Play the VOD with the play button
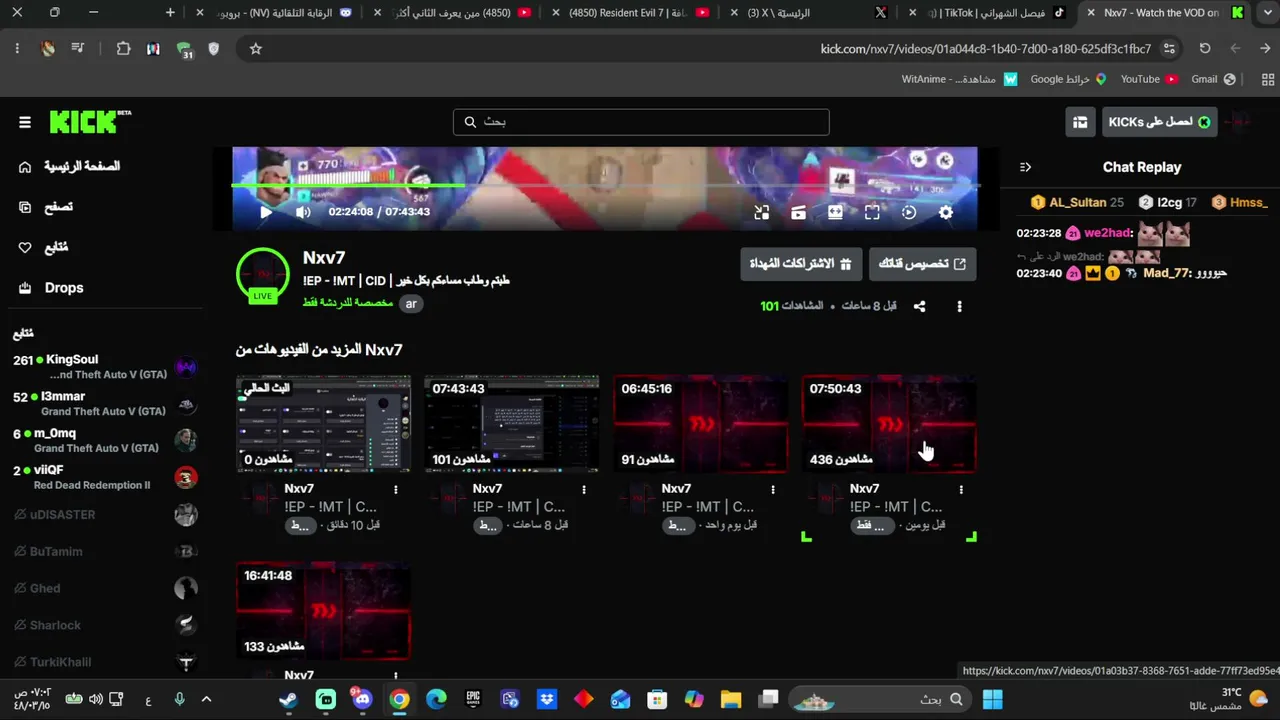 265,212
